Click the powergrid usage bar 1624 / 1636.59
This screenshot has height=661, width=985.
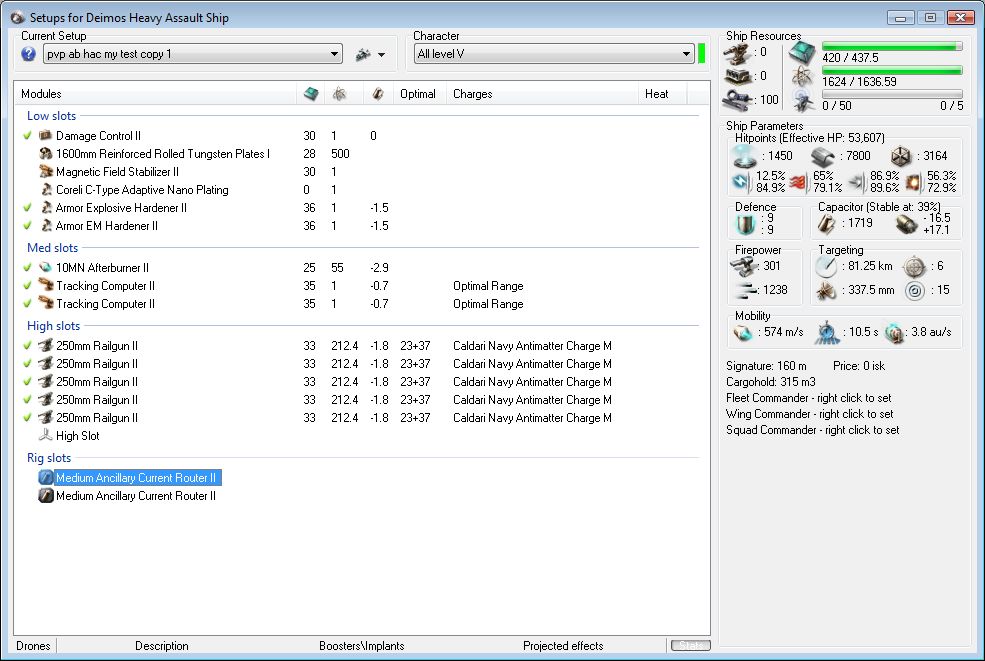pos(892,70)
